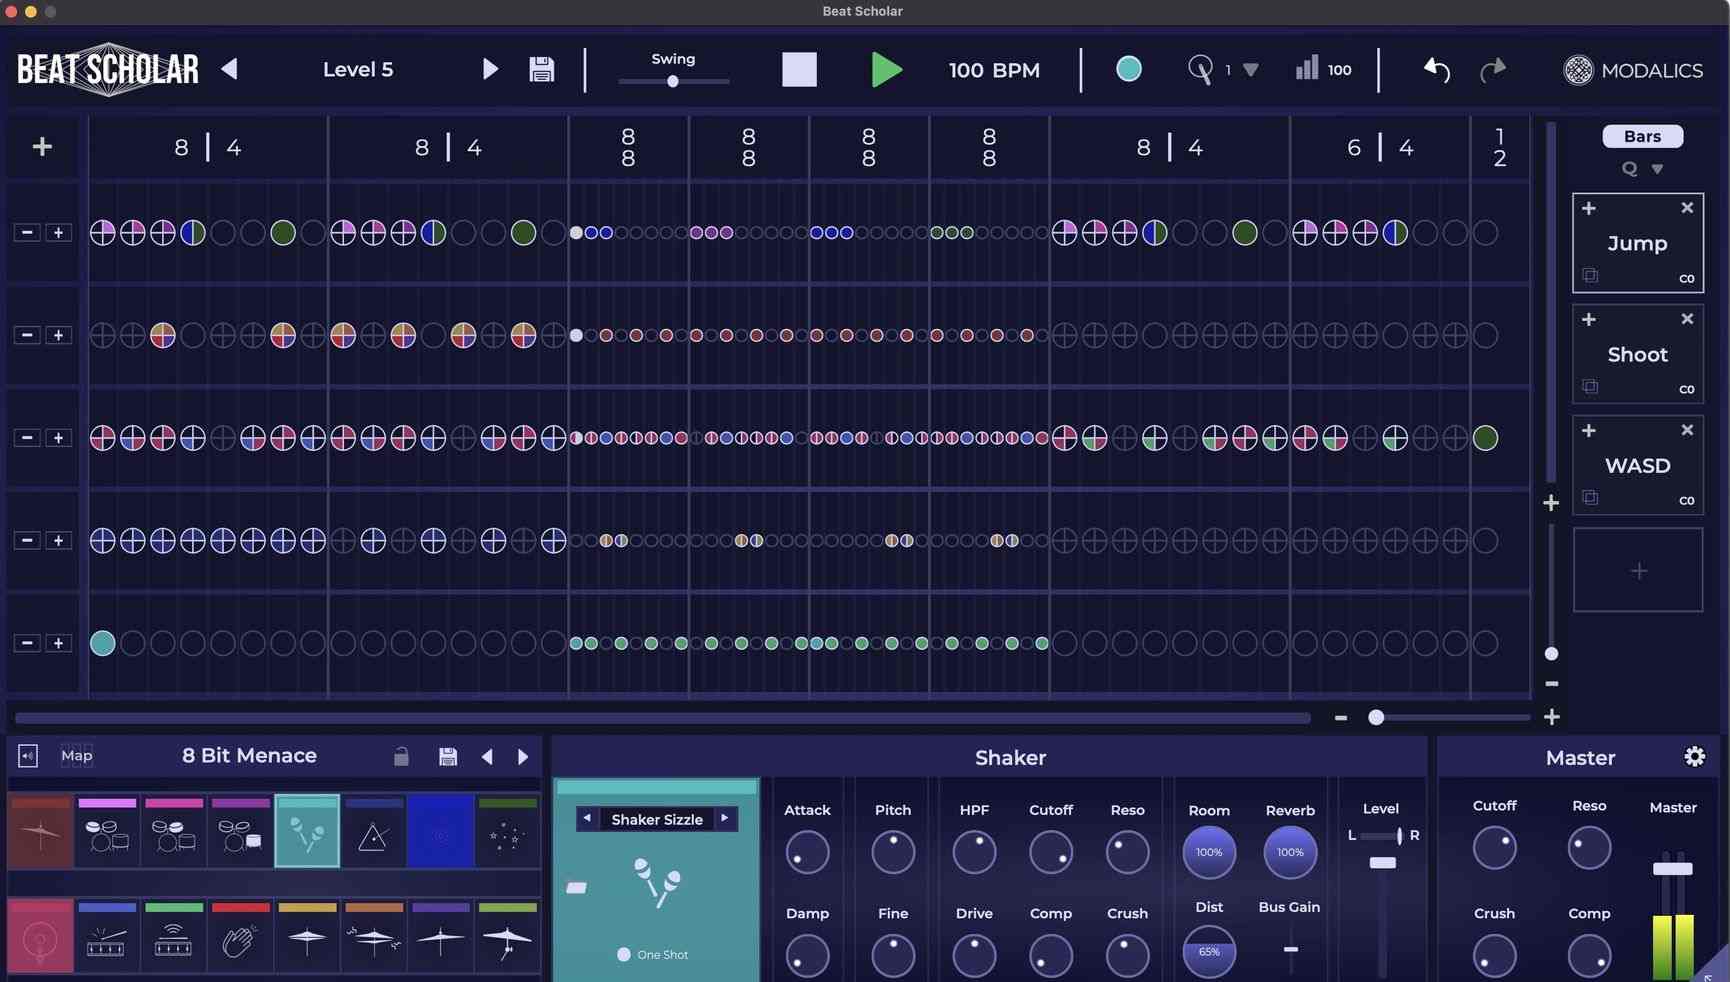Image resolution: width=1730 pixels, height=982 pixels.
Task: Select the Jump pattern slot
Action: click(x=1637, y=244)
